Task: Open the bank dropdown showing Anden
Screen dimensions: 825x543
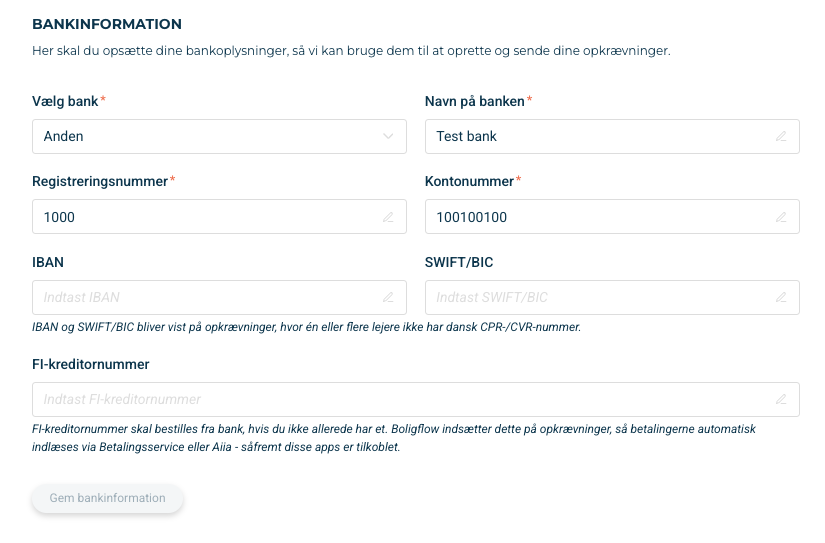Action: click(x=219, y=137)
